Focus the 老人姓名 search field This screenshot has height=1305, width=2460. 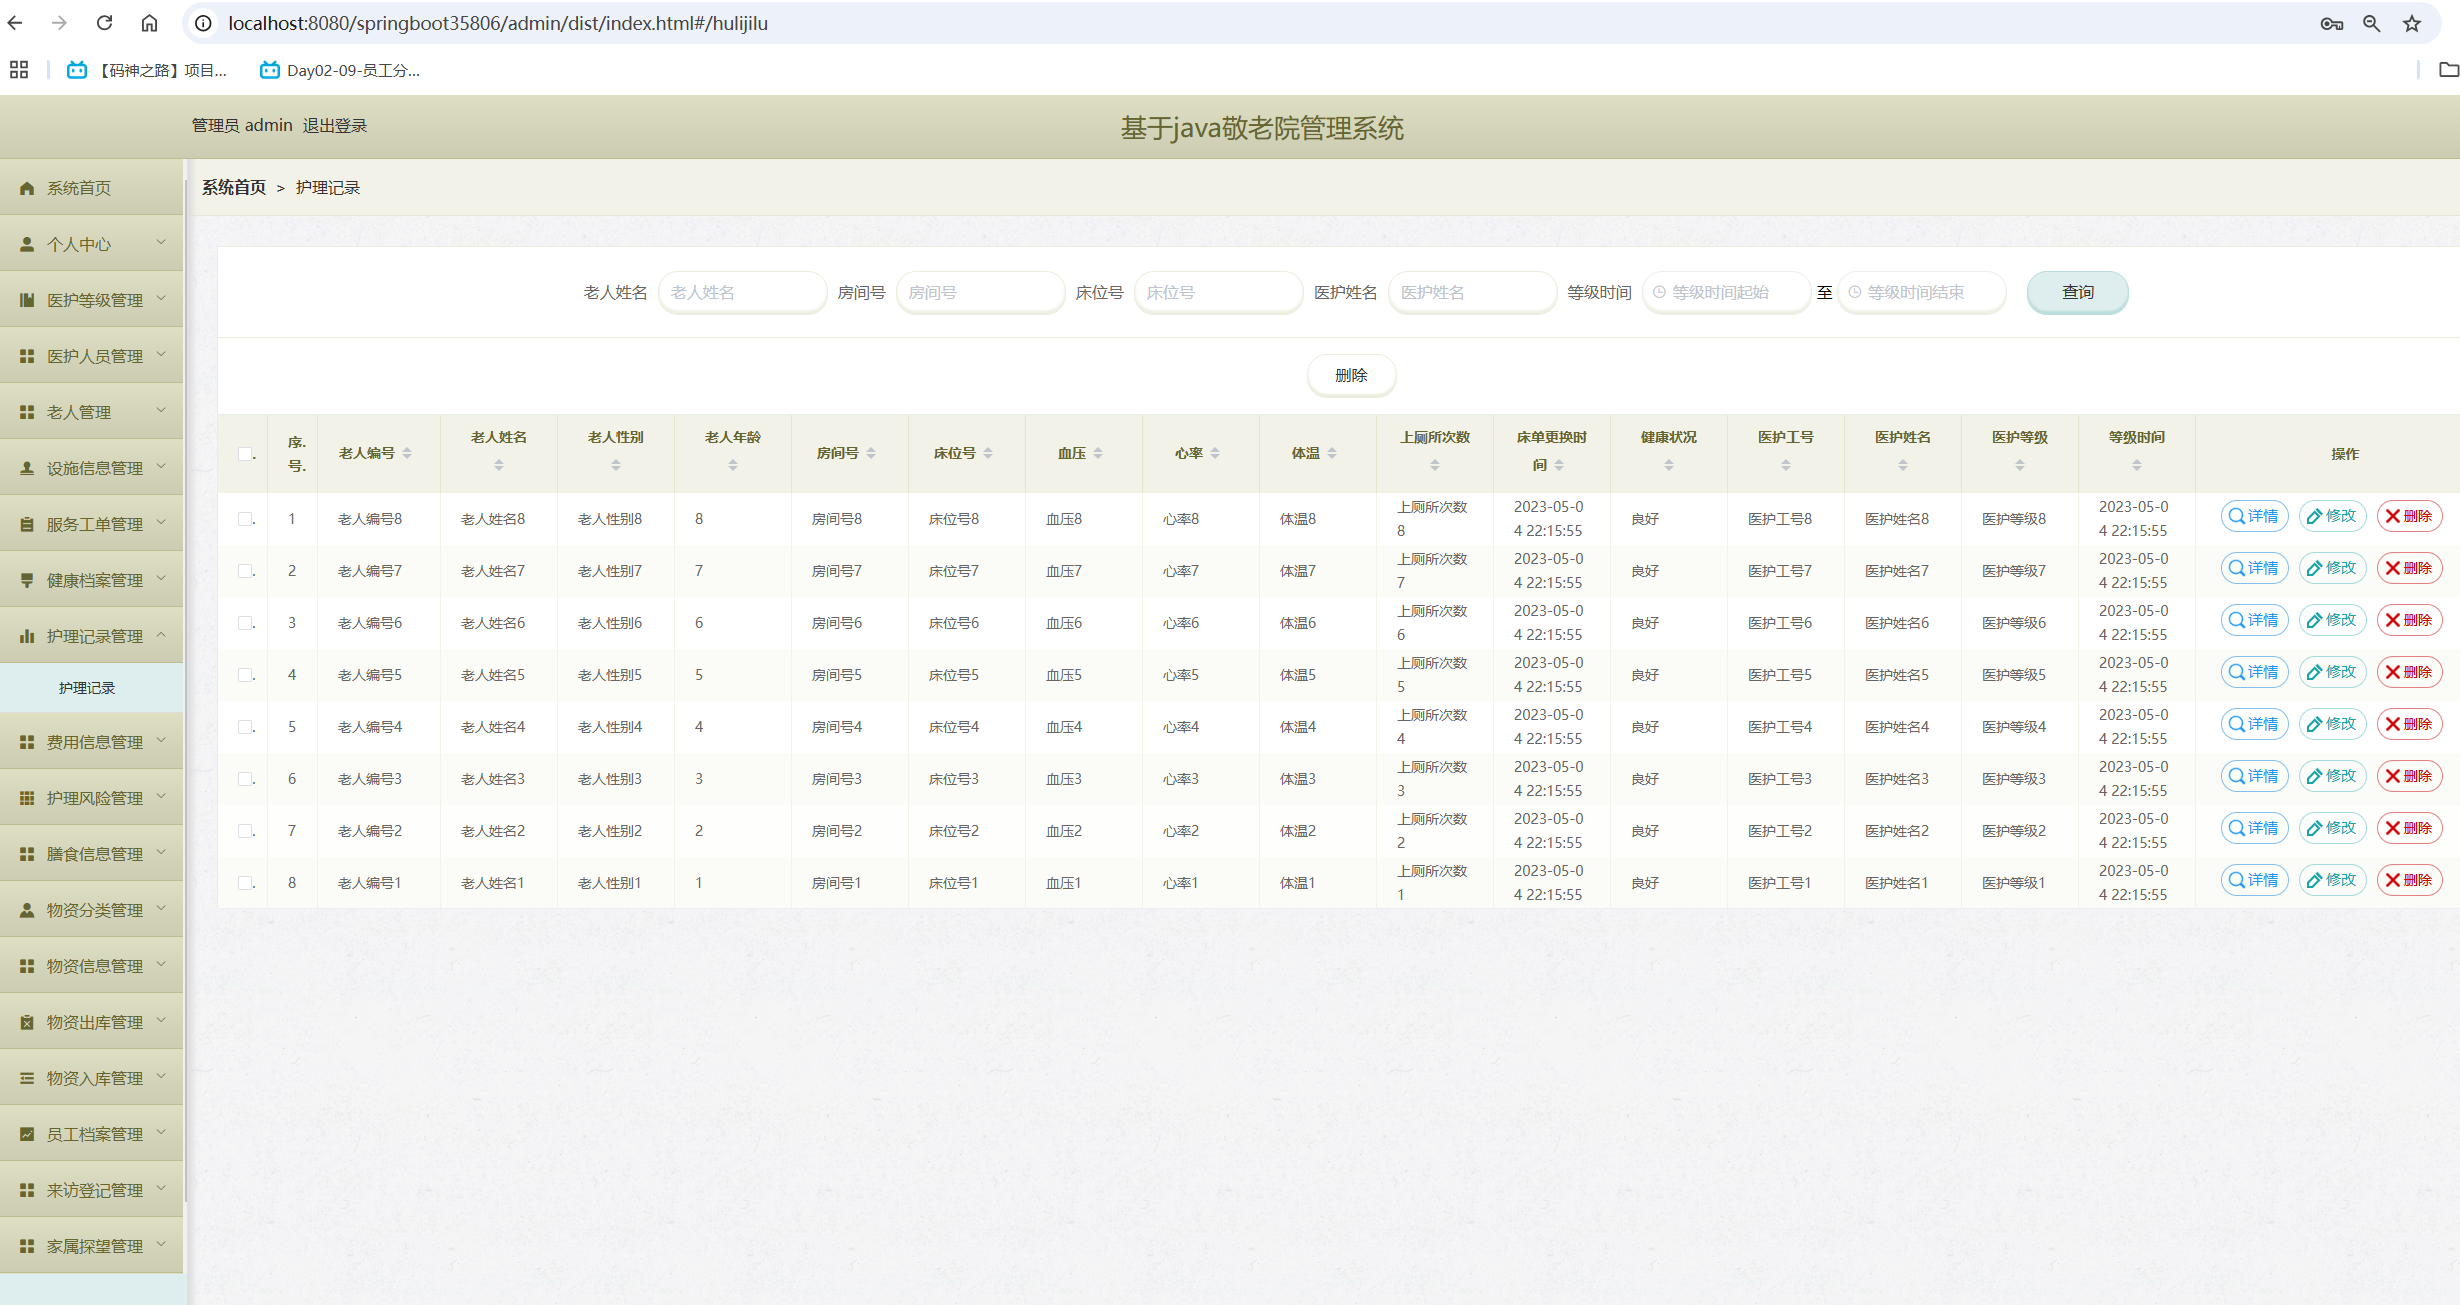[742, 292]
